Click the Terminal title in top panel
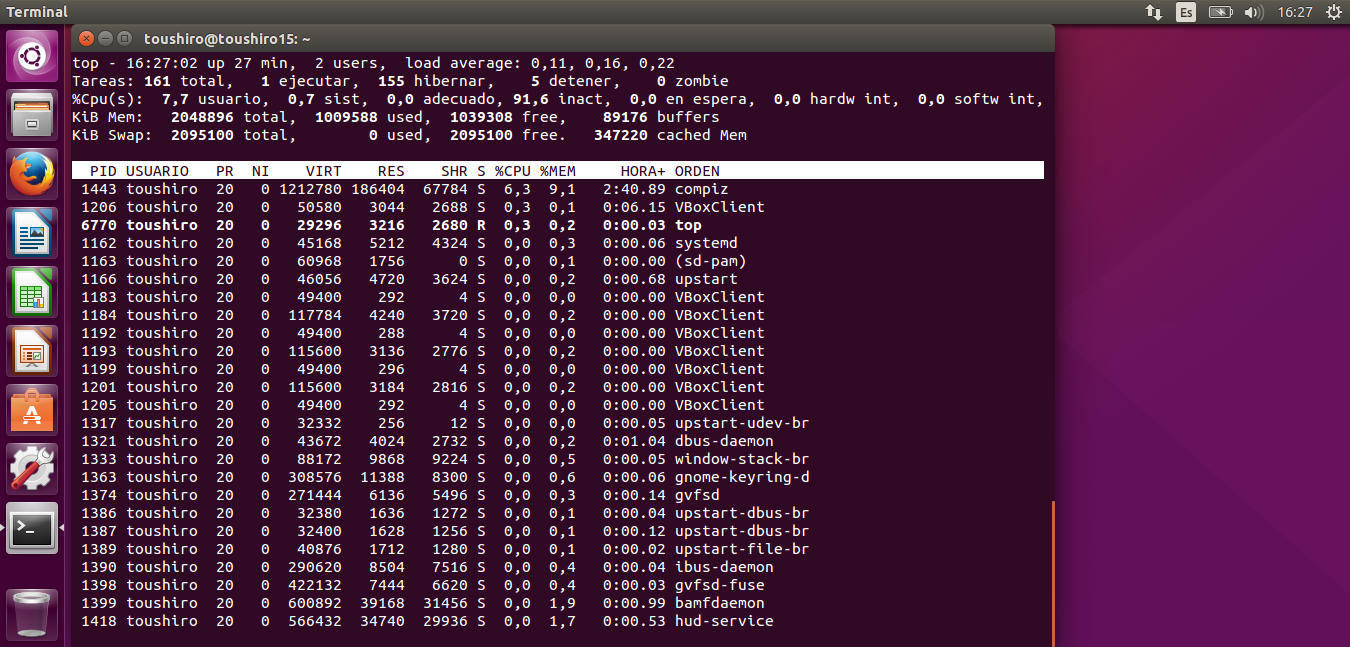The image size is (1350, 647). [x=38, y=12]
